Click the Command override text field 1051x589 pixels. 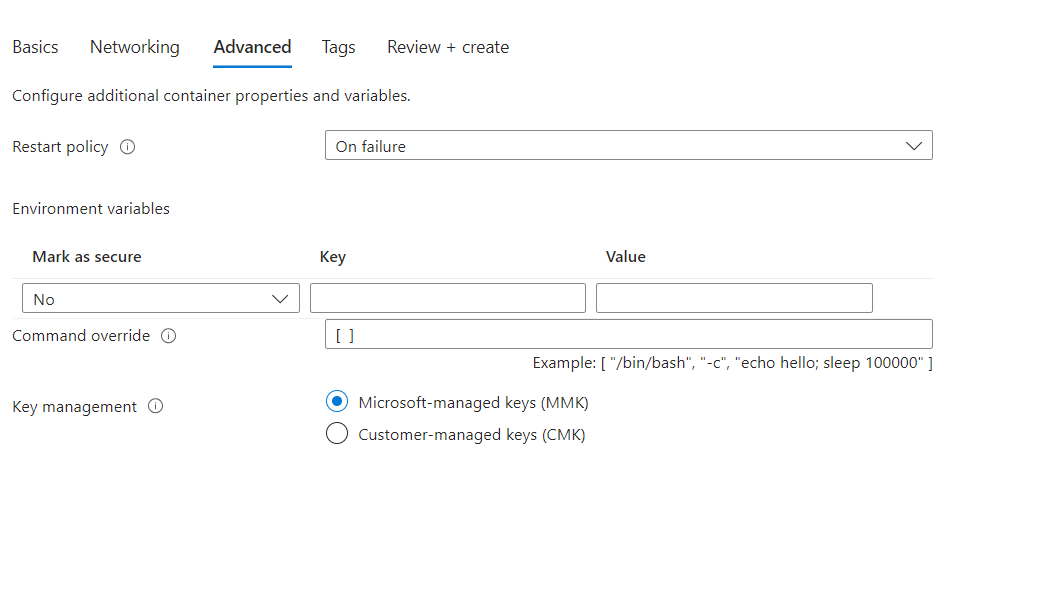coord(628,334)
